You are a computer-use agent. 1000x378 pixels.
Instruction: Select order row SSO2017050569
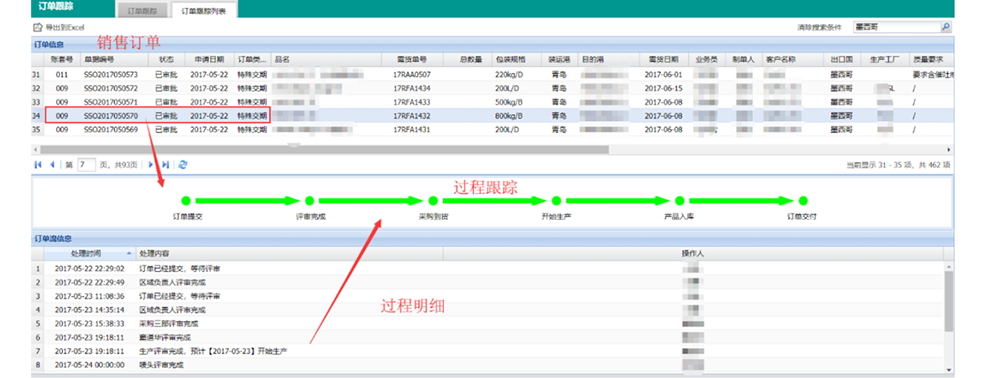click(492, 129)
